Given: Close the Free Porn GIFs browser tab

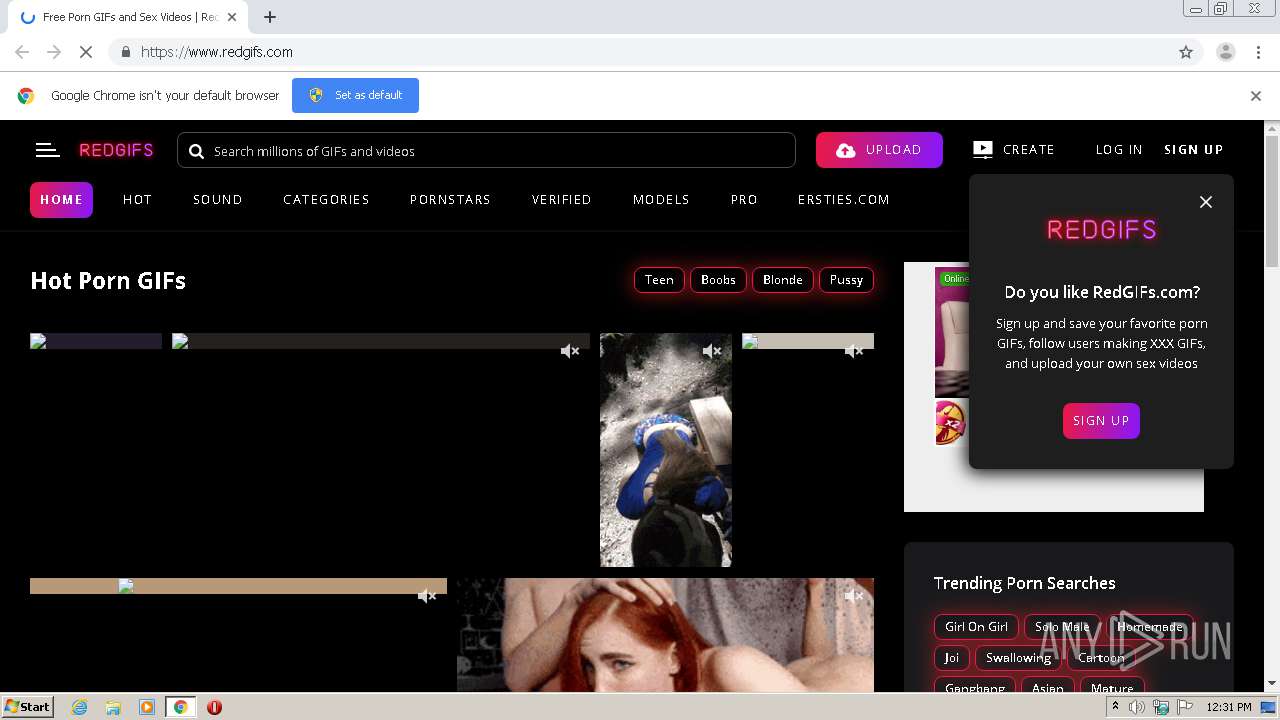Looking at the screenshot, I should click(232, 17).
